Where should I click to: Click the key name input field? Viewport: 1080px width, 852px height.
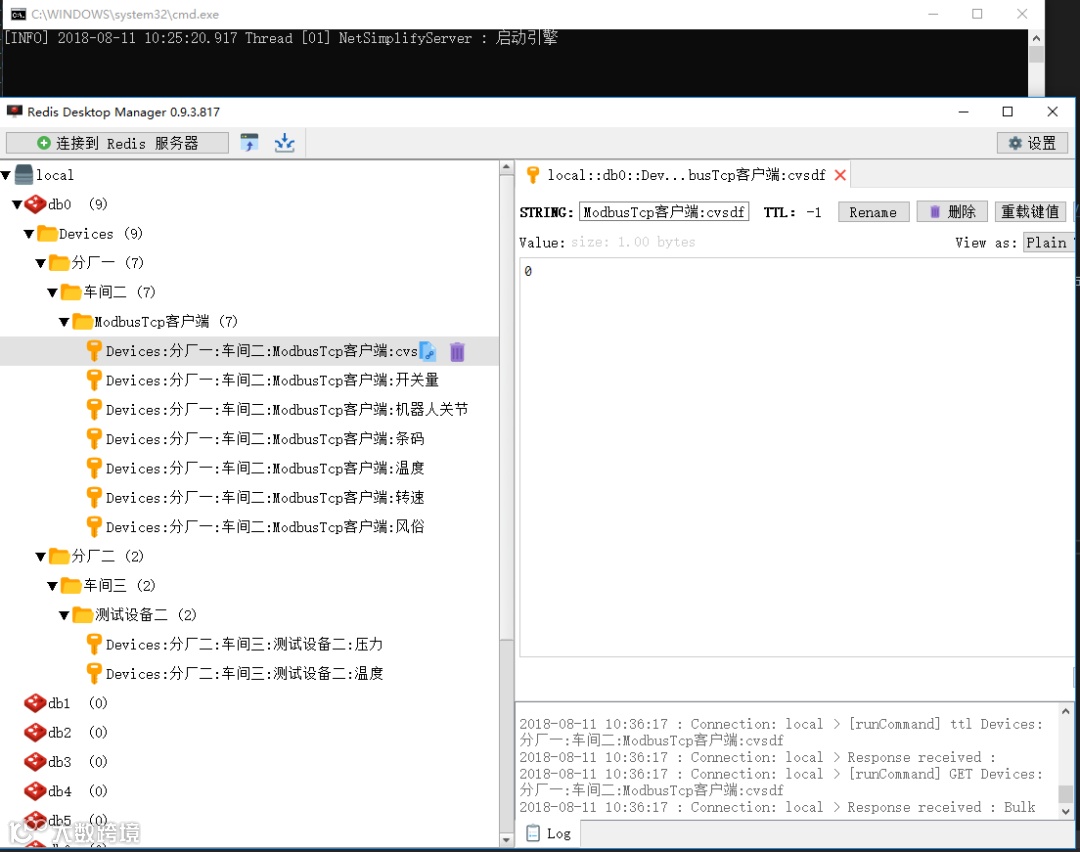[x=663, y=211]
